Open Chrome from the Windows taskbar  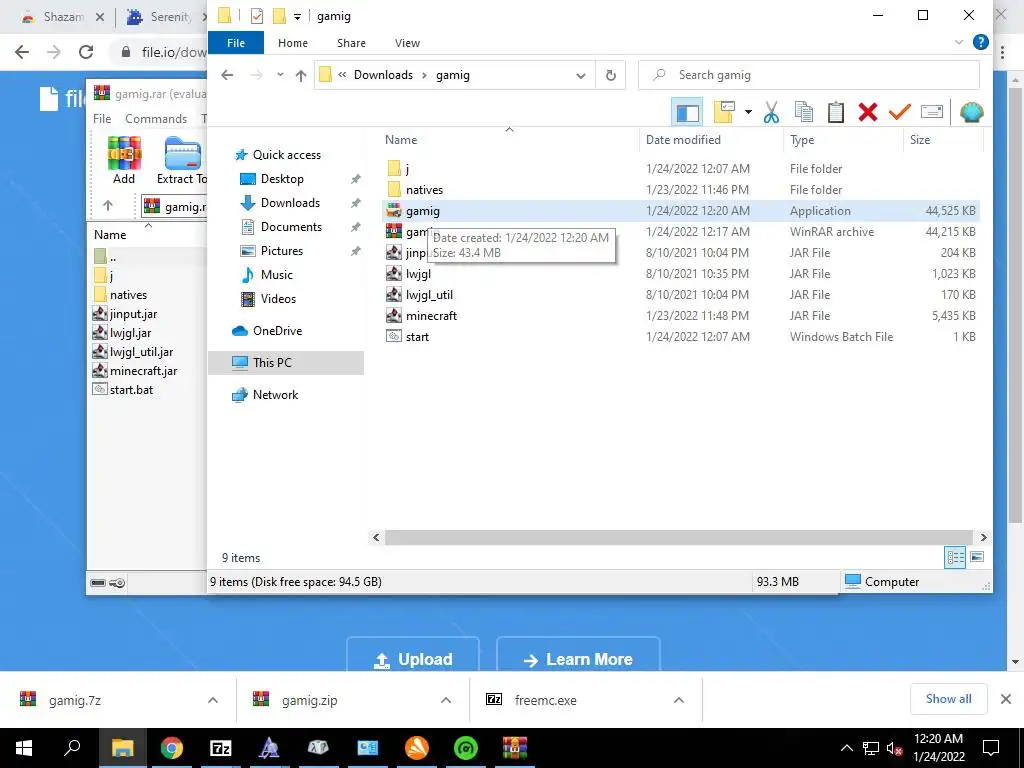click(x=172, y=748)
